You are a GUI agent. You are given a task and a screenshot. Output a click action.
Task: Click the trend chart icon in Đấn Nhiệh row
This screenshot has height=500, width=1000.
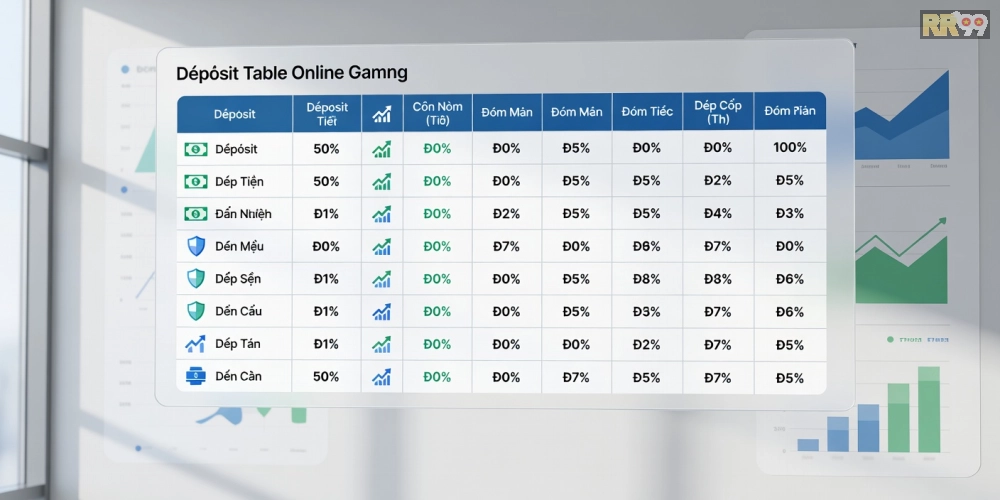click(x=381, y=214)
